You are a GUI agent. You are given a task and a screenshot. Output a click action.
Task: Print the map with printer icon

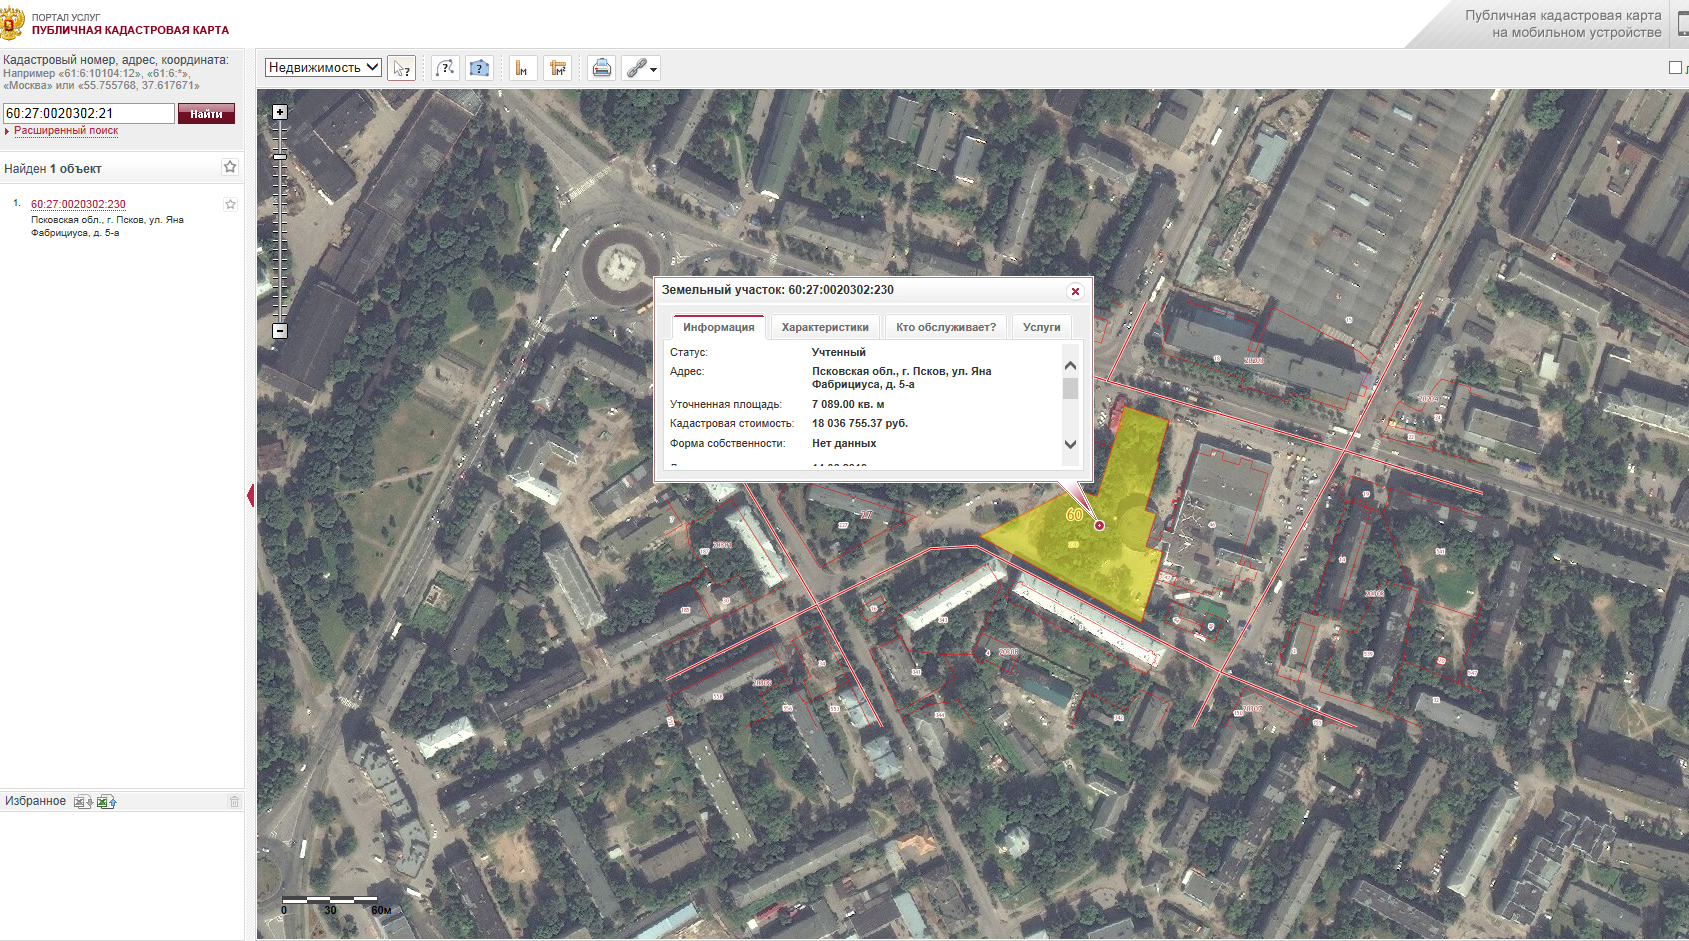pyautogui.click(x=601, y=68)
